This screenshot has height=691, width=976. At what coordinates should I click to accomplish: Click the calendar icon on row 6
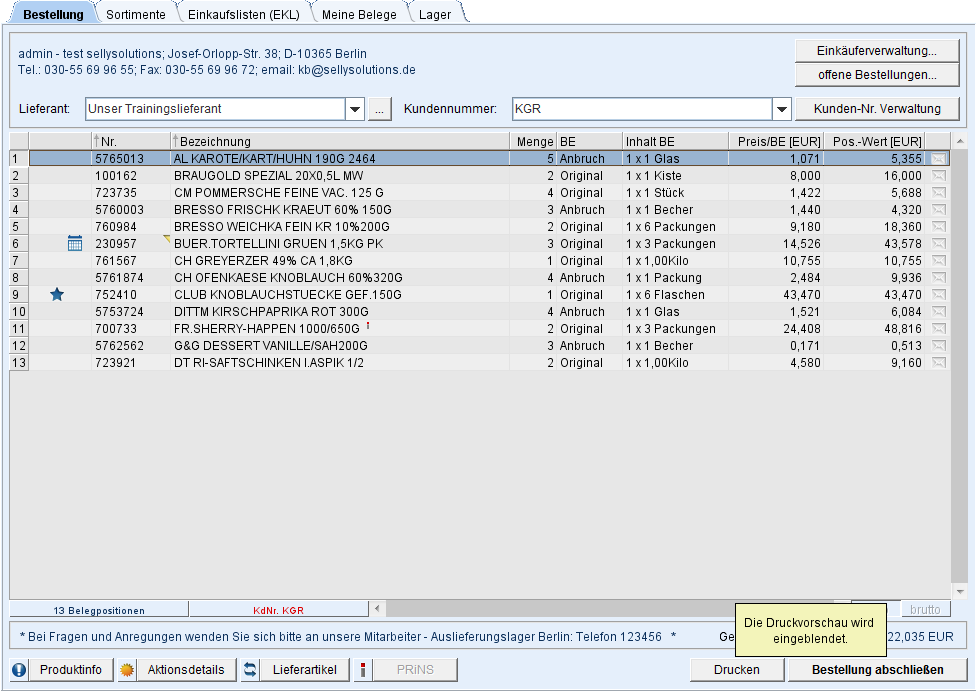point(75,243)
